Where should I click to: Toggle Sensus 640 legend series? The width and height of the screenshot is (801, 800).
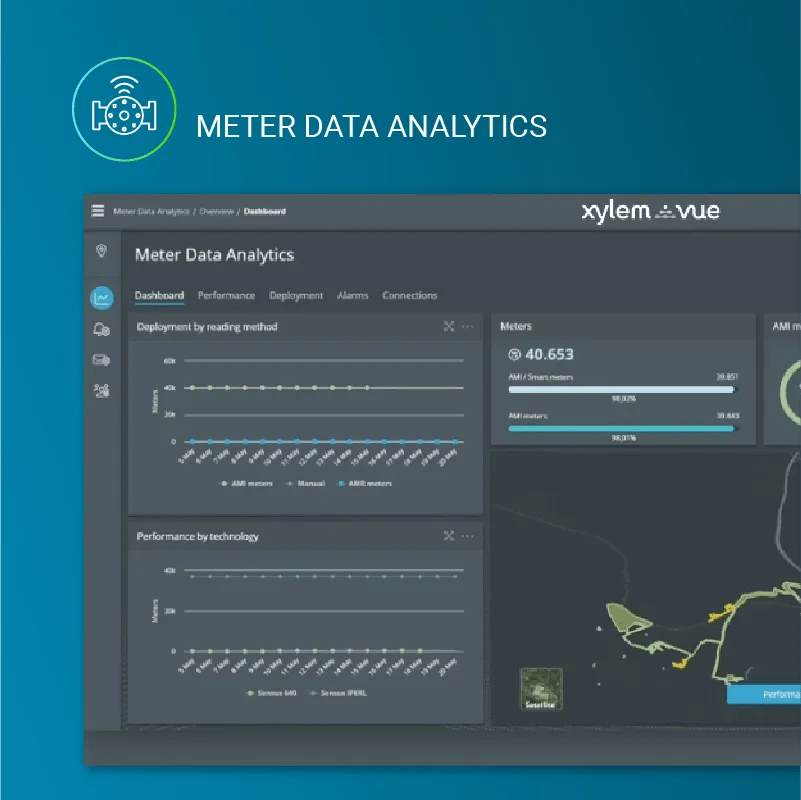[x=272, y=693]
